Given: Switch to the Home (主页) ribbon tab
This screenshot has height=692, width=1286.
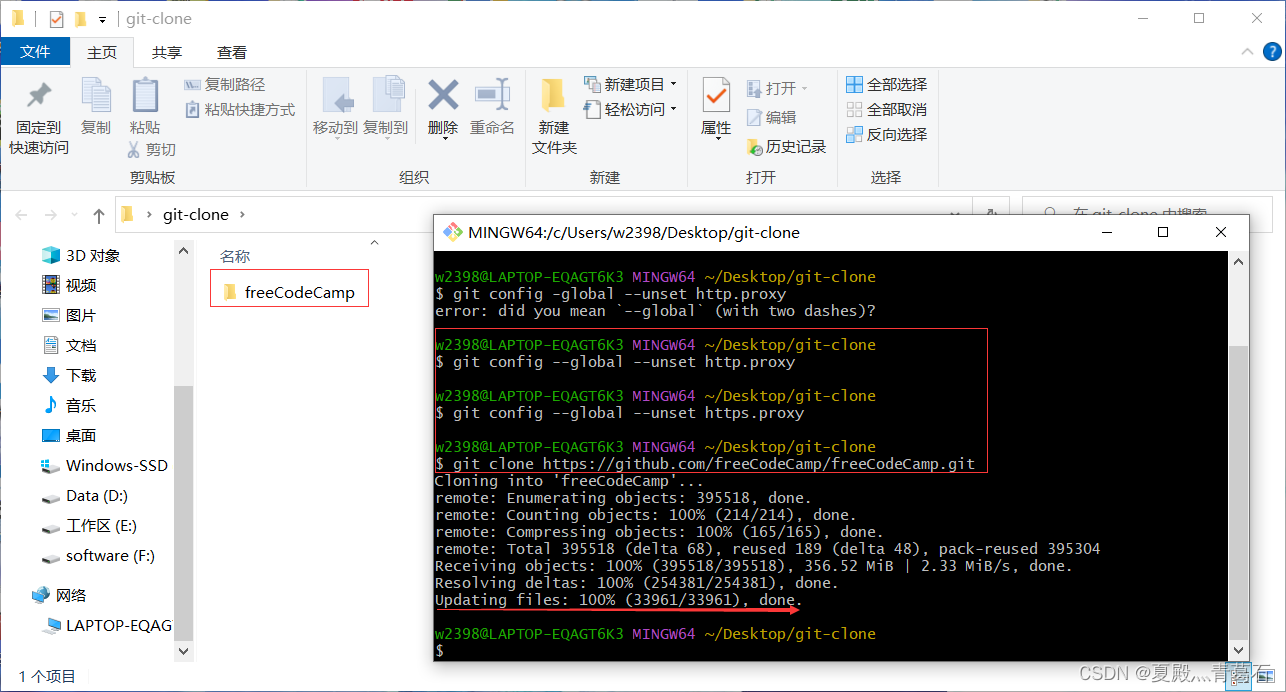Looking at the screenshot, I should pos(102,52).
